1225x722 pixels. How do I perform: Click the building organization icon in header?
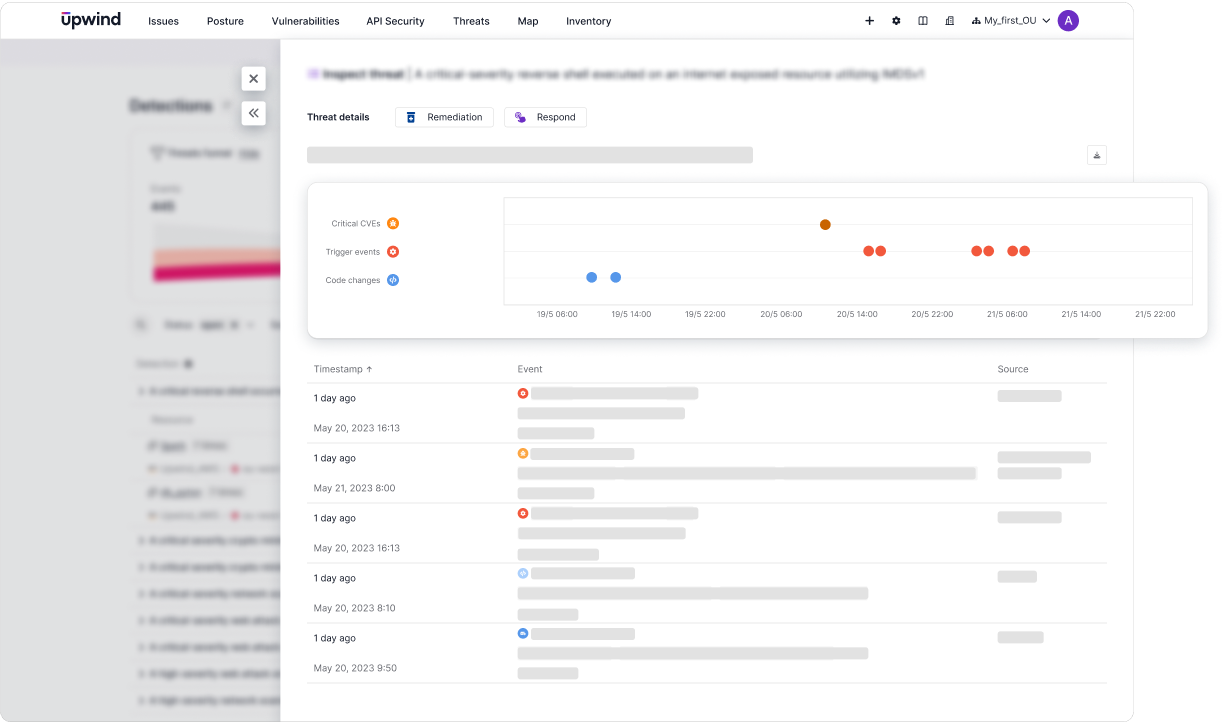(x=949, y=21)
